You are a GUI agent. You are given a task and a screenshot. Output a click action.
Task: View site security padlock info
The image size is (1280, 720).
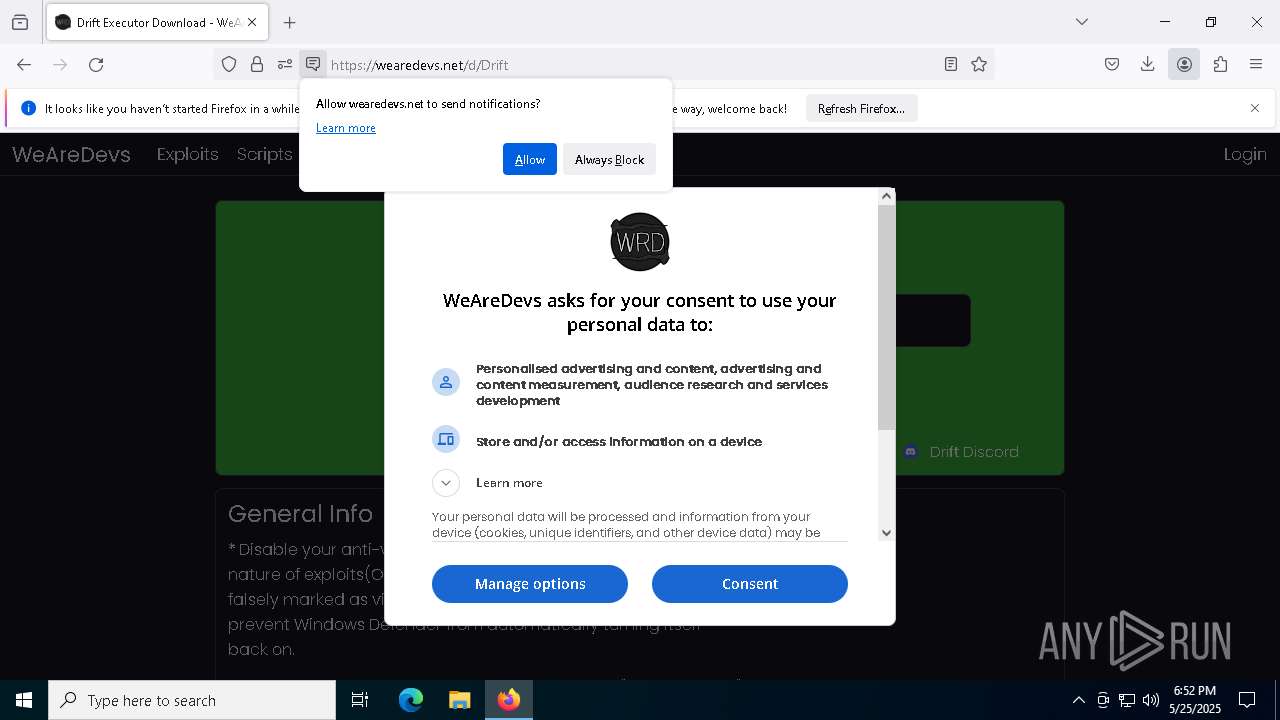257,65
